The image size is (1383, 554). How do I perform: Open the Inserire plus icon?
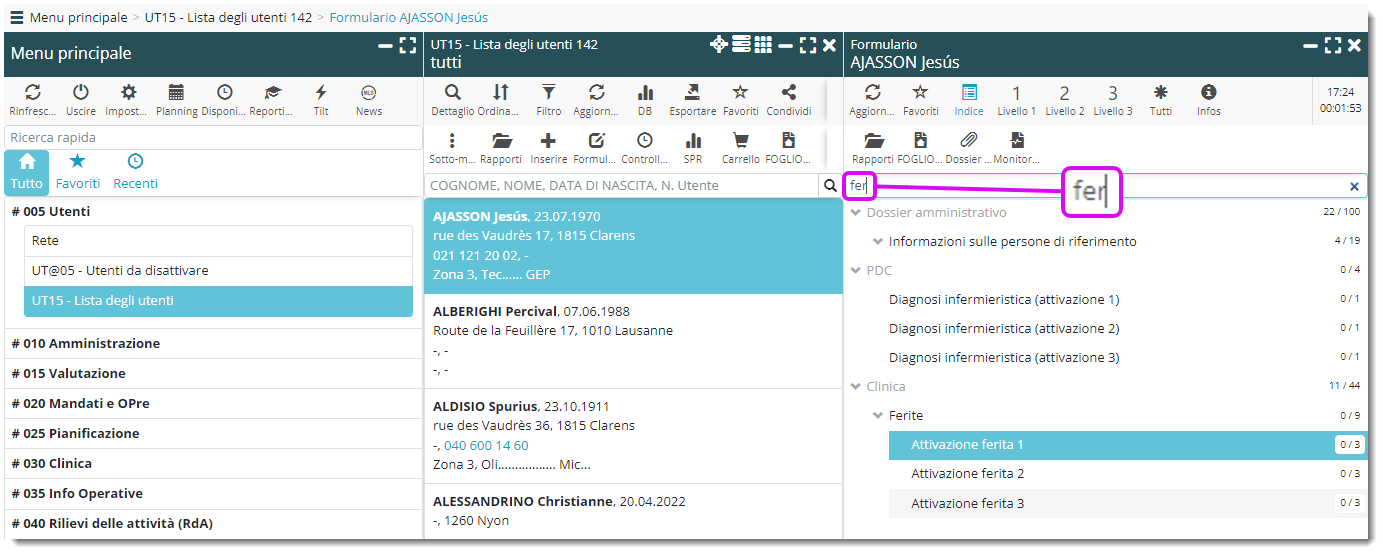tap(548, 141)
